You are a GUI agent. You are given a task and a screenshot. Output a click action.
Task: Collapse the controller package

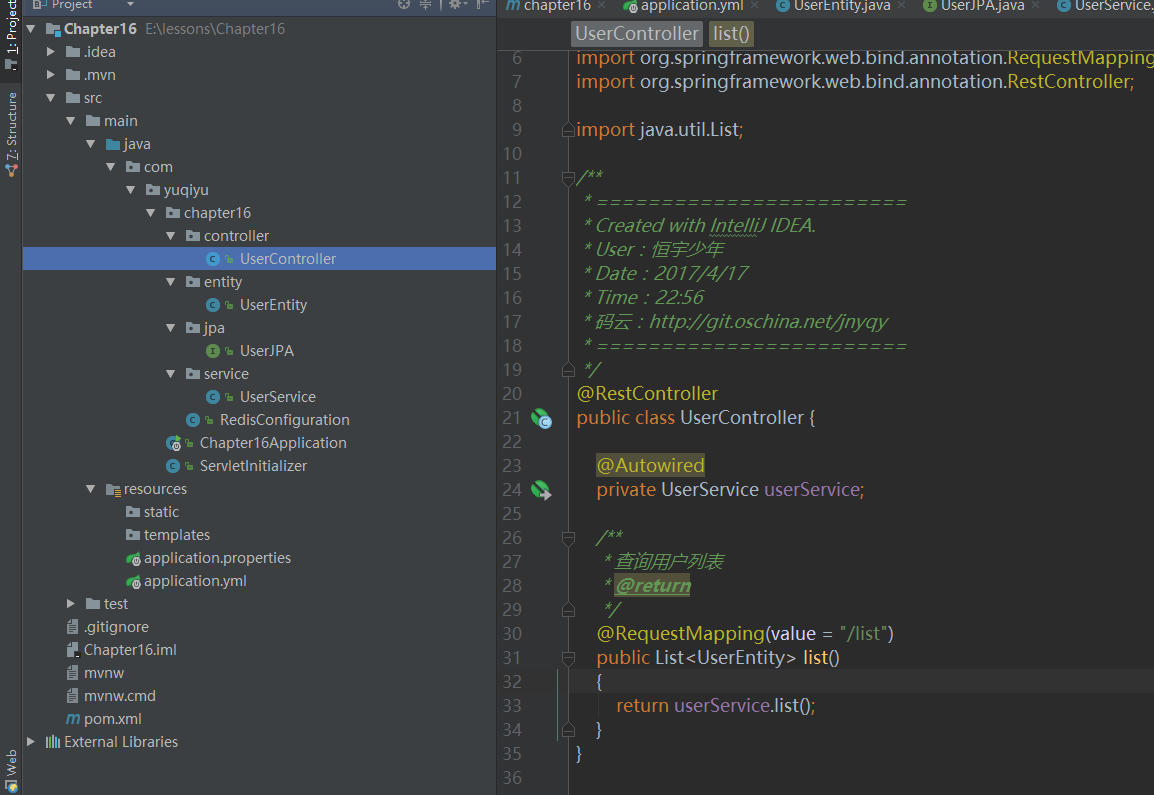coord(171,236)
